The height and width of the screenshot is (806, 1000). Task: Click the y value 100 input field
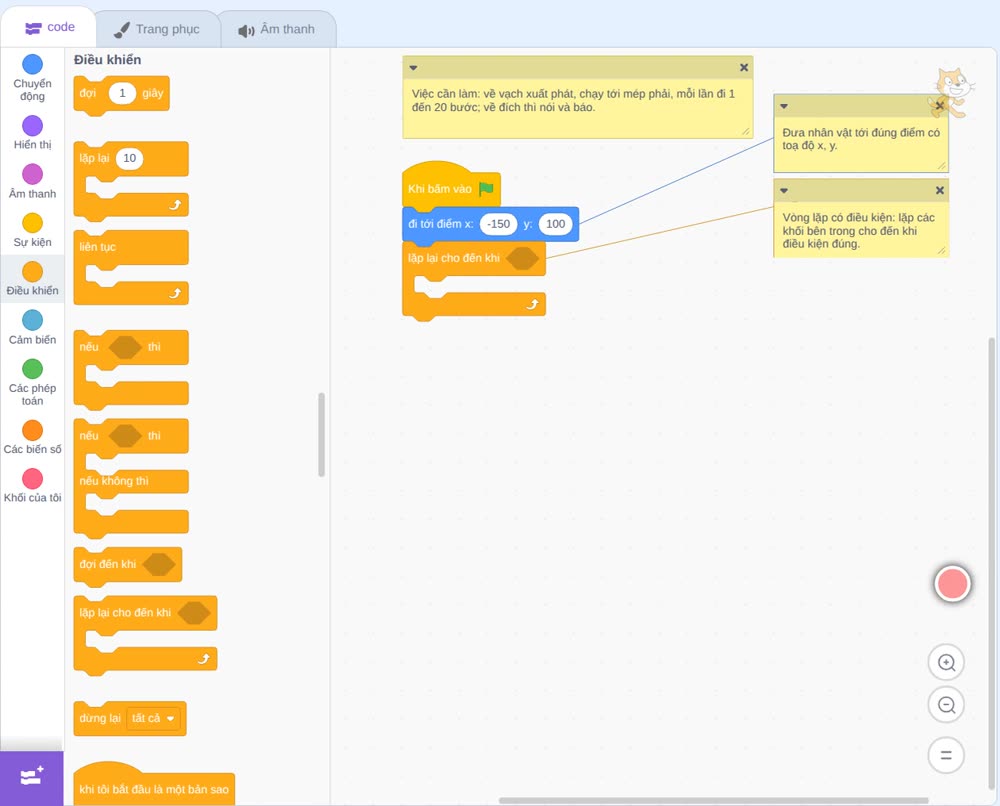point(555,224)
